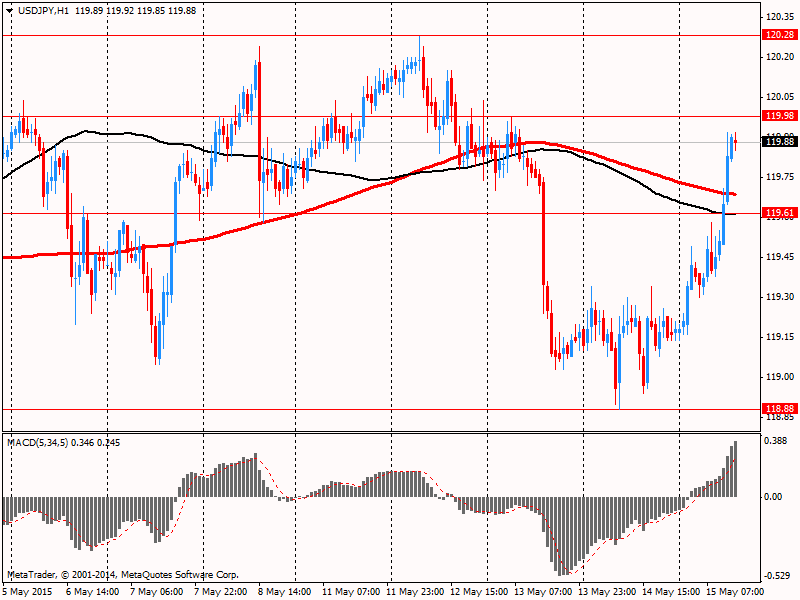Select the 13 May 07:00 time label
Viewport: 800px width, 600px height.
point(543,592)
